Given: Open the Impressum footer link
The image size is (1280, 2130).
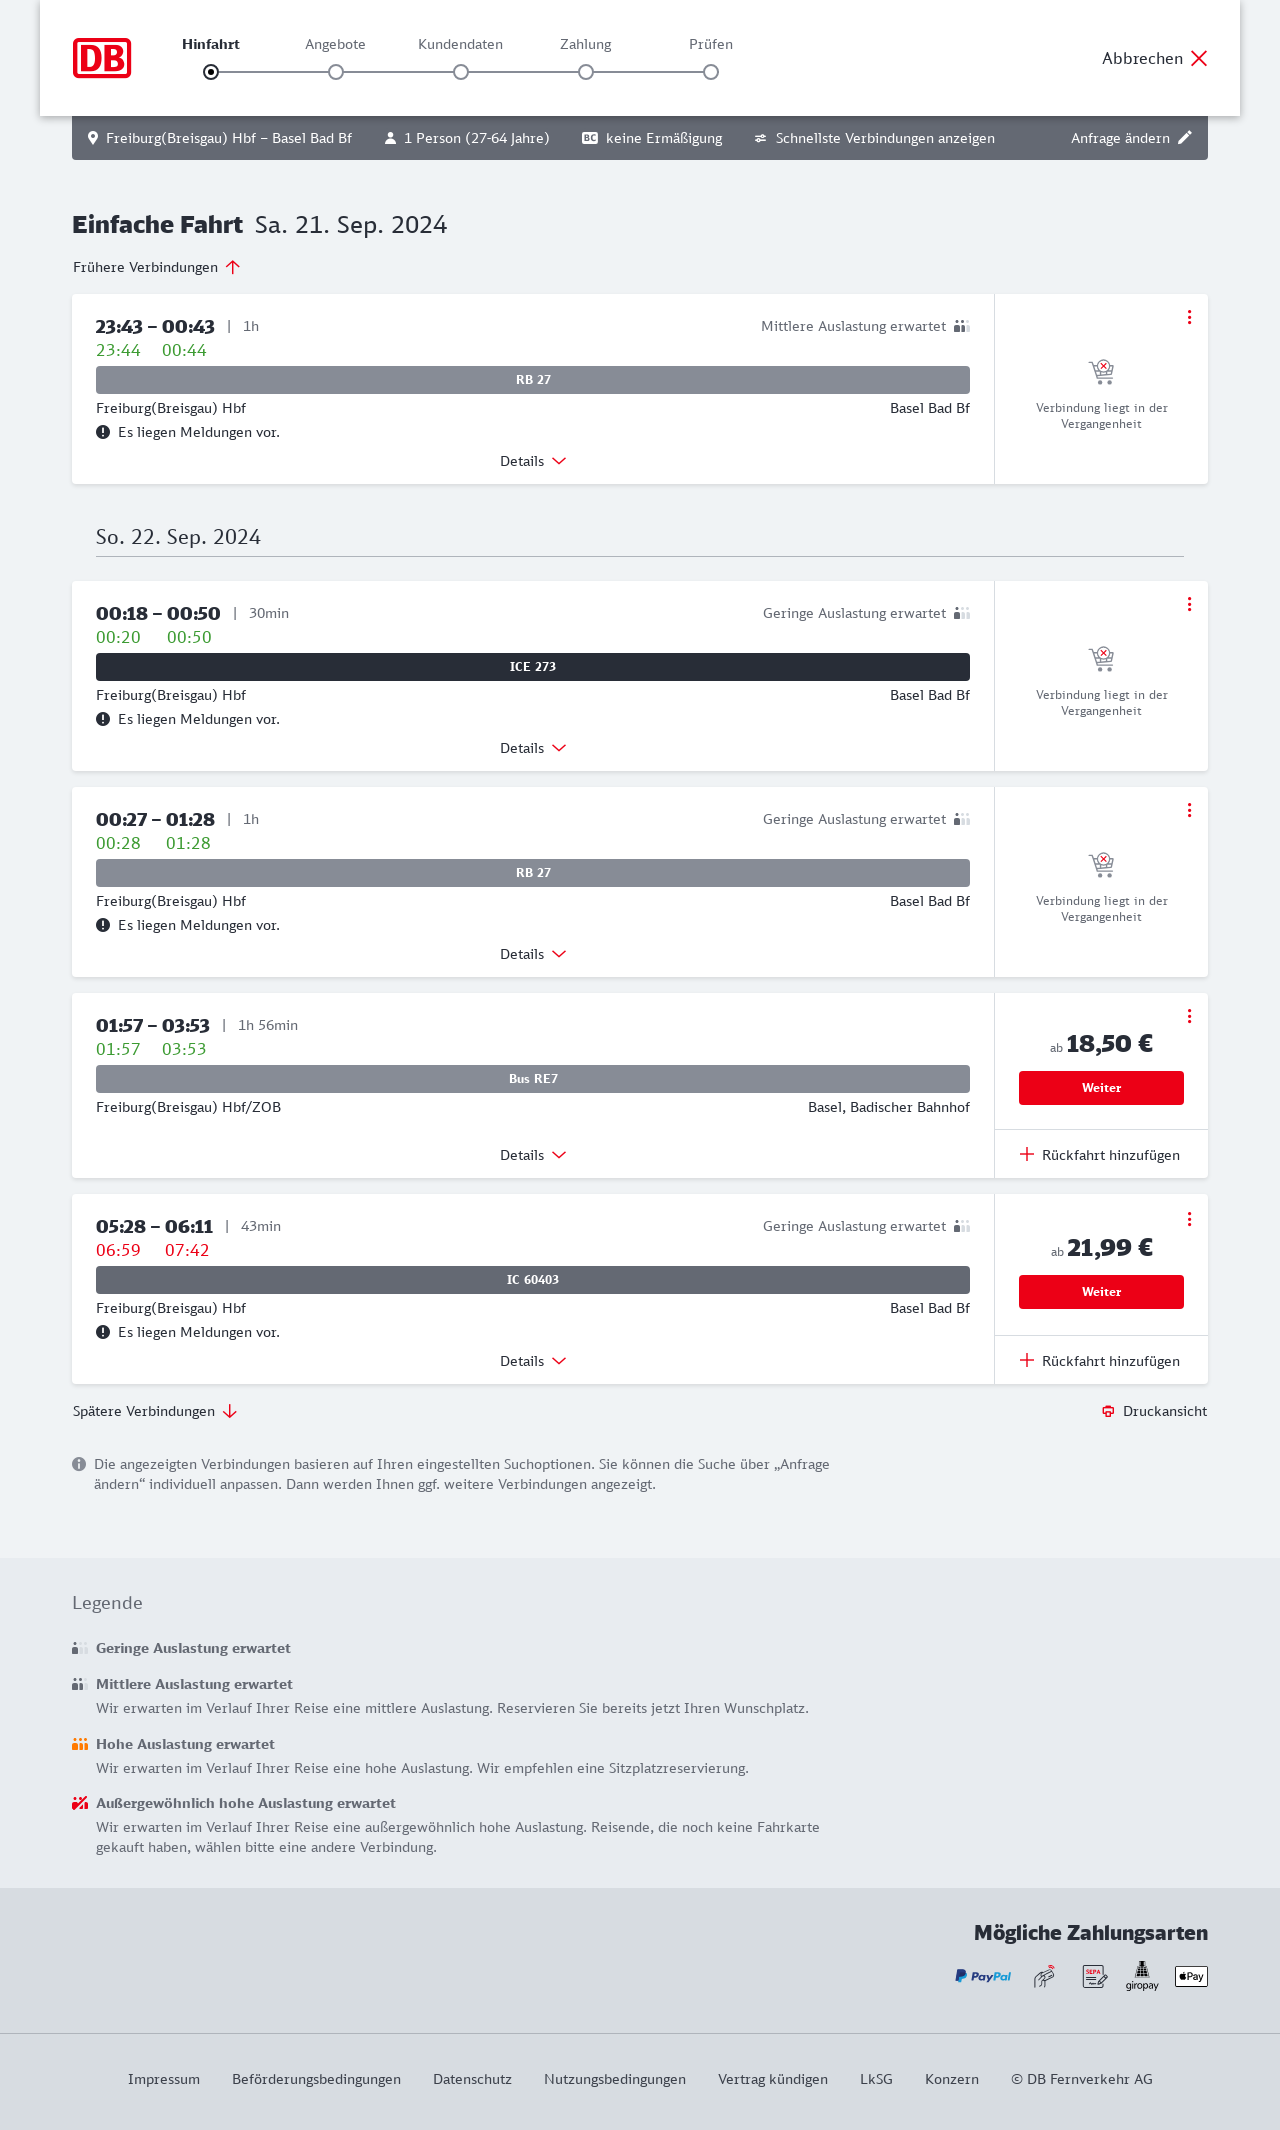Looking at the screenshot, I should coord(164,2079).
